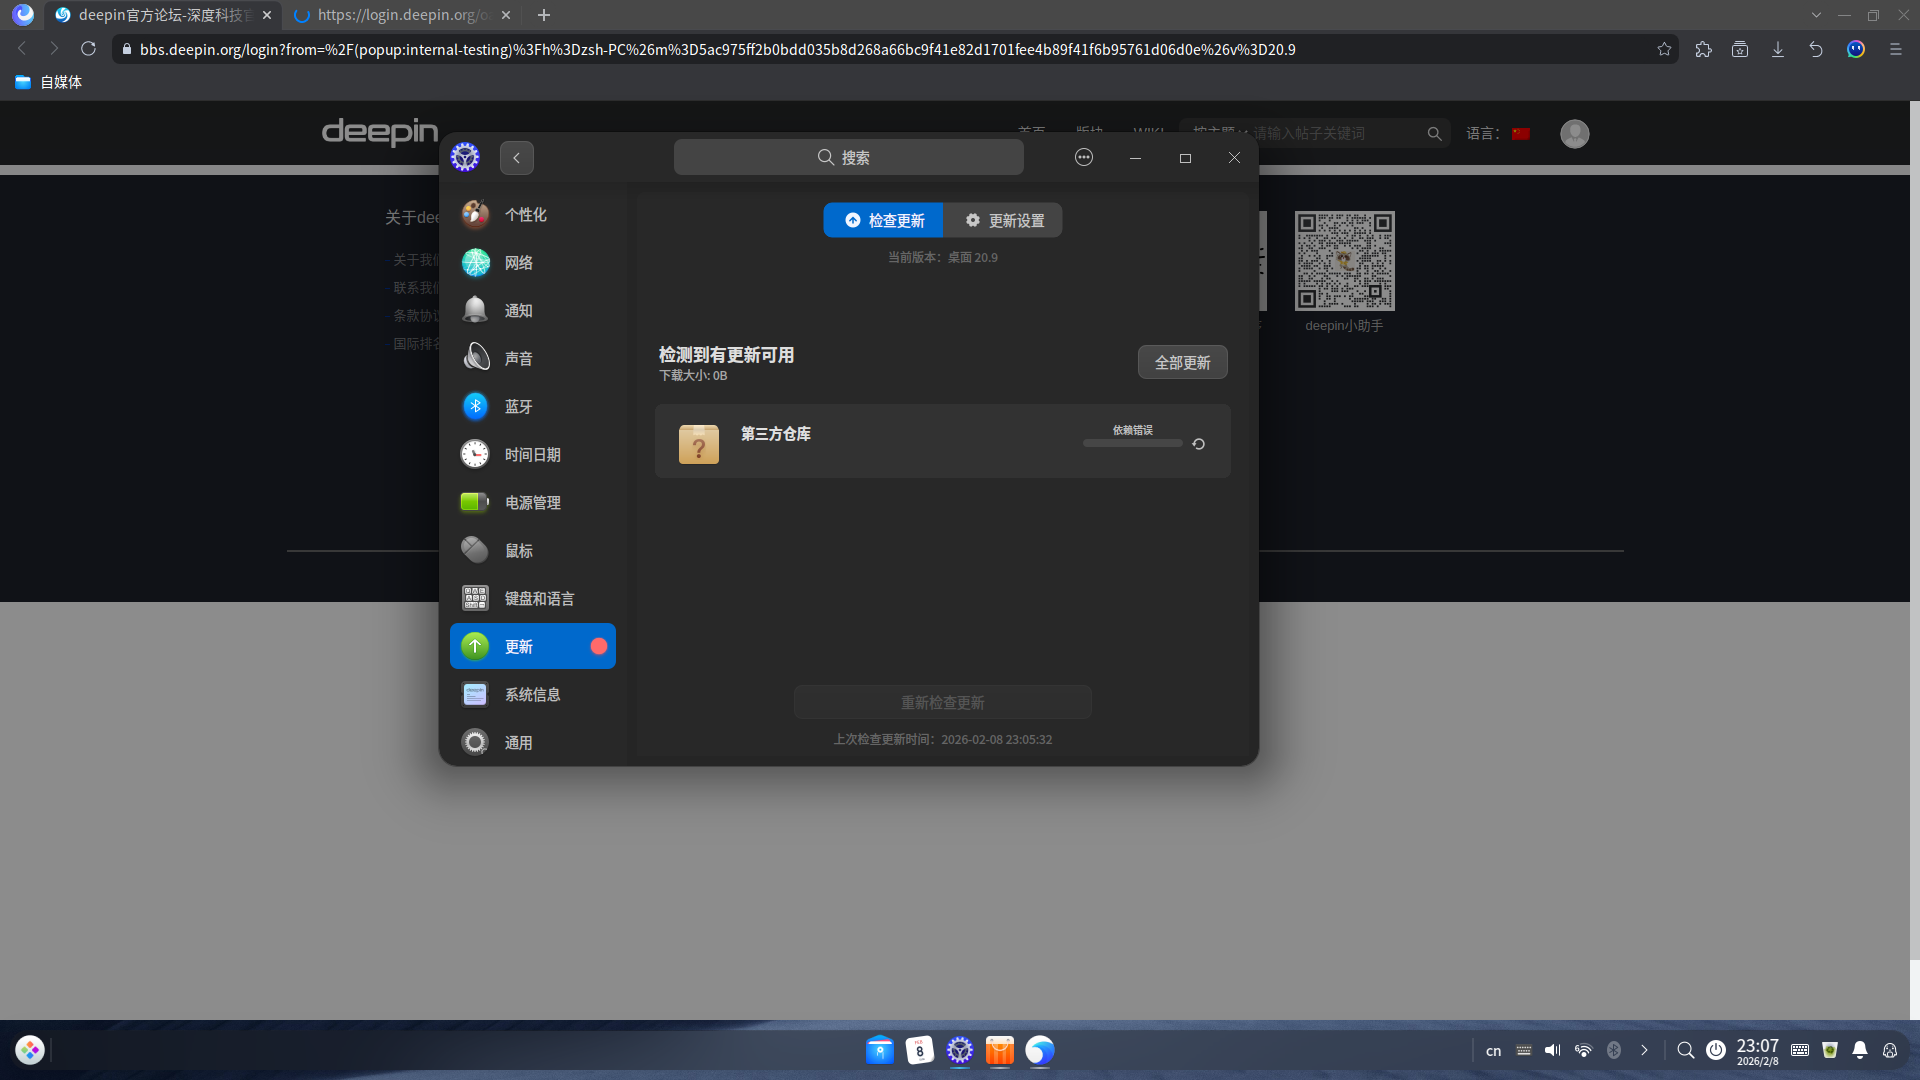This screenshot has height=1080, width=1920.
Task: Open the browser hamburger menu
Action: [x=1895, y=49]
